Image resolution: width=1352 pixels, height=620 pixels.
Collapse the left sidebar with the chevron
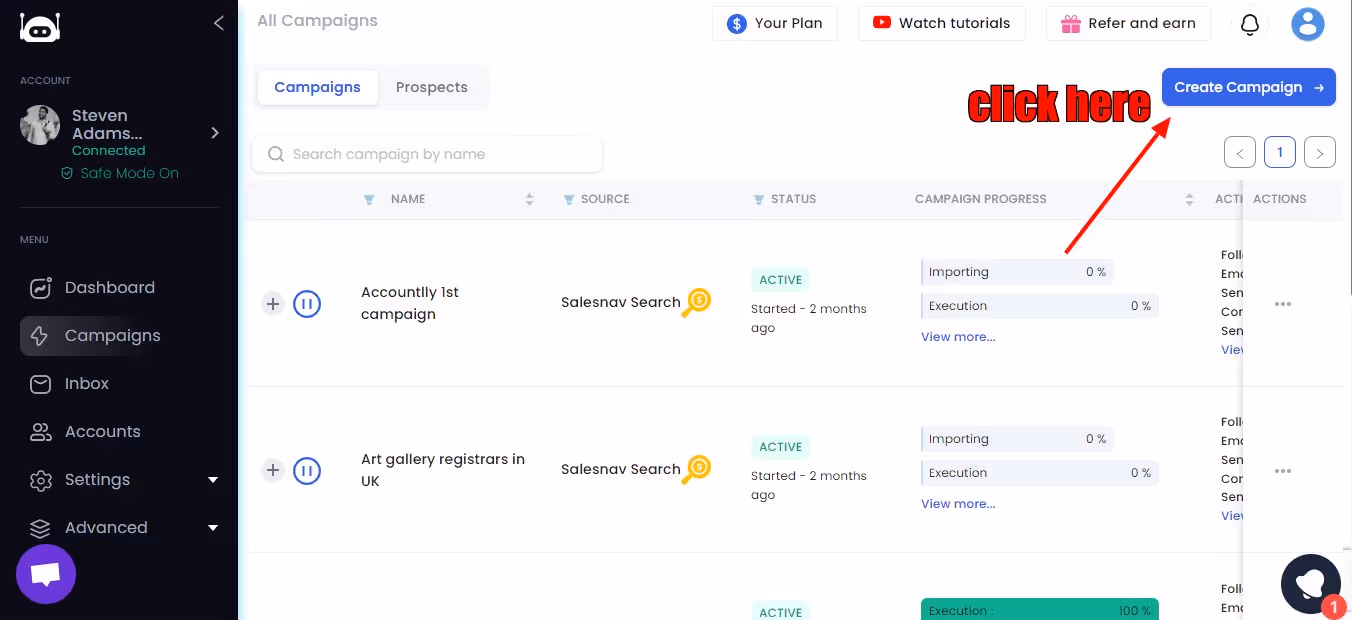pos(219,23)
